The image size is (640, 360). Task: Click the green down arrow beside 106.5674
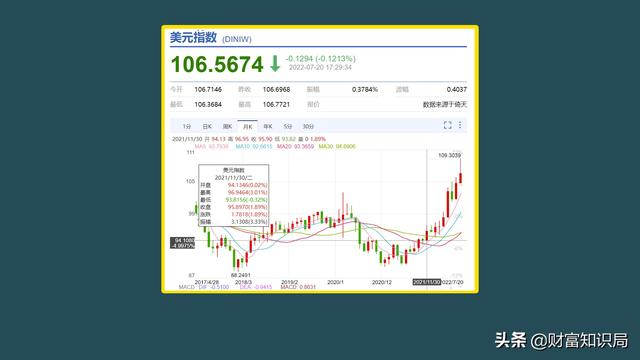tap(275, 64)
